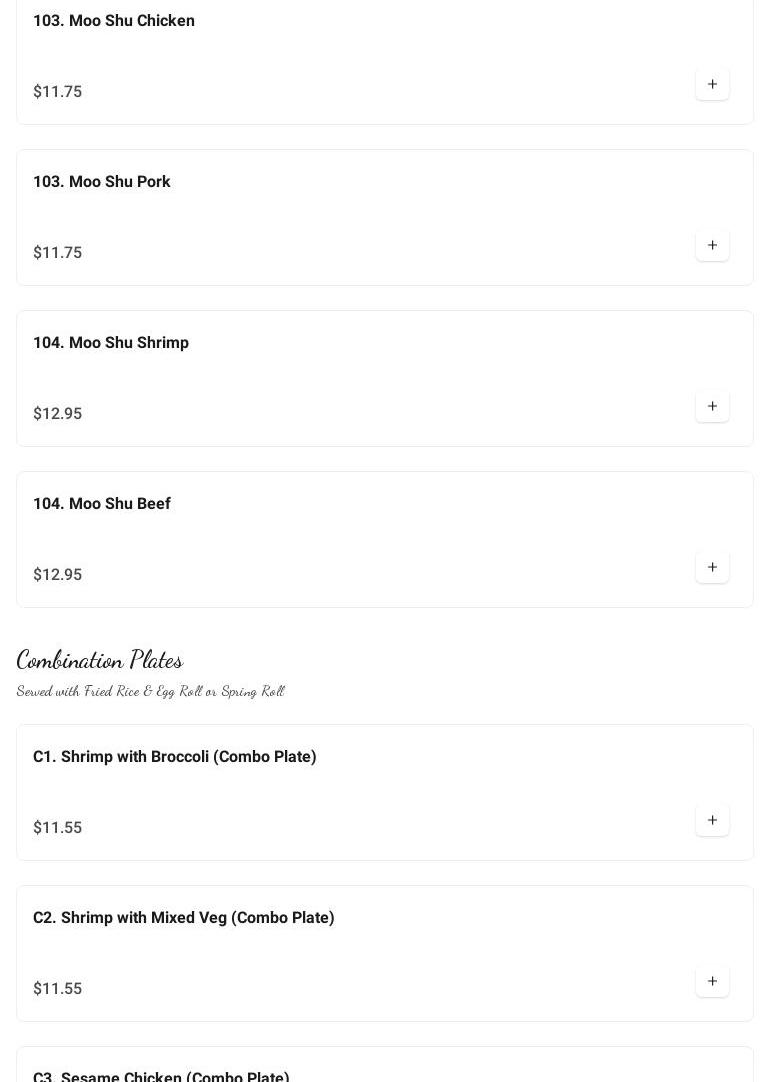This screenshot has height=1082, width=770.
Task: Select the 104. Moo Shu Shrimp title
Action: 111,343
